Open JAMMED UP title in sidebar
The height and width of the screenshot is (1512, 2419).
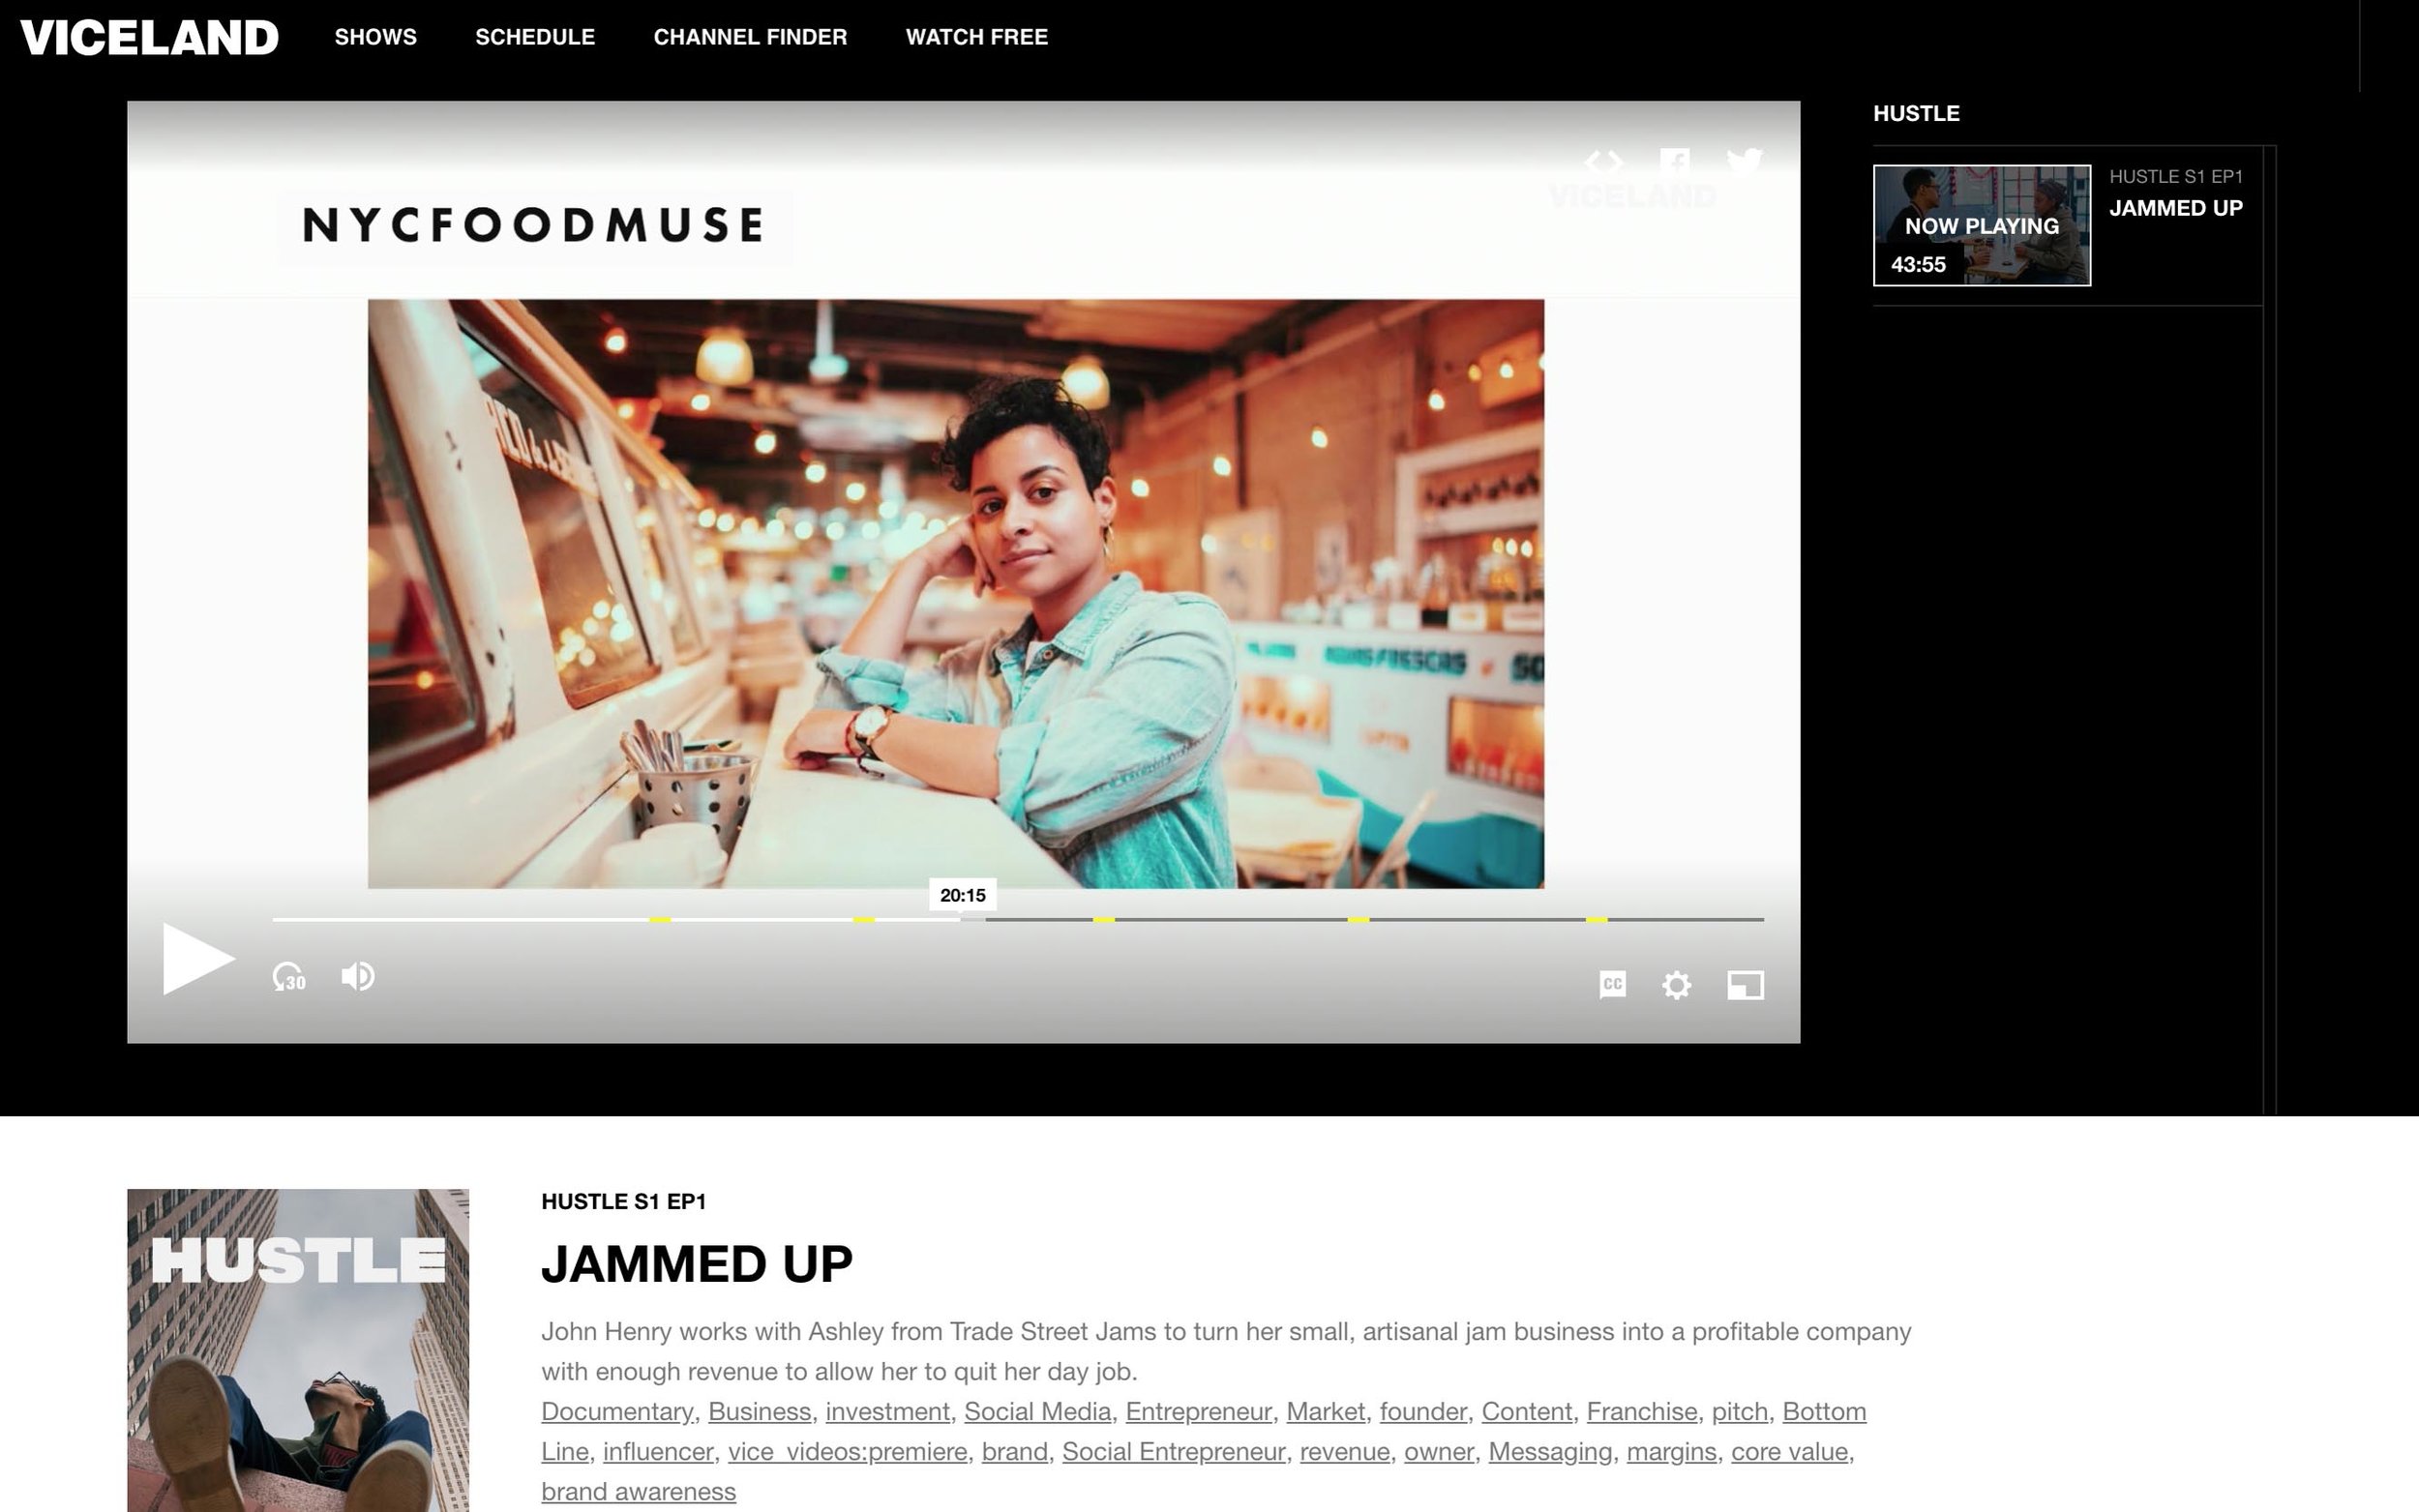point(2176,208)
